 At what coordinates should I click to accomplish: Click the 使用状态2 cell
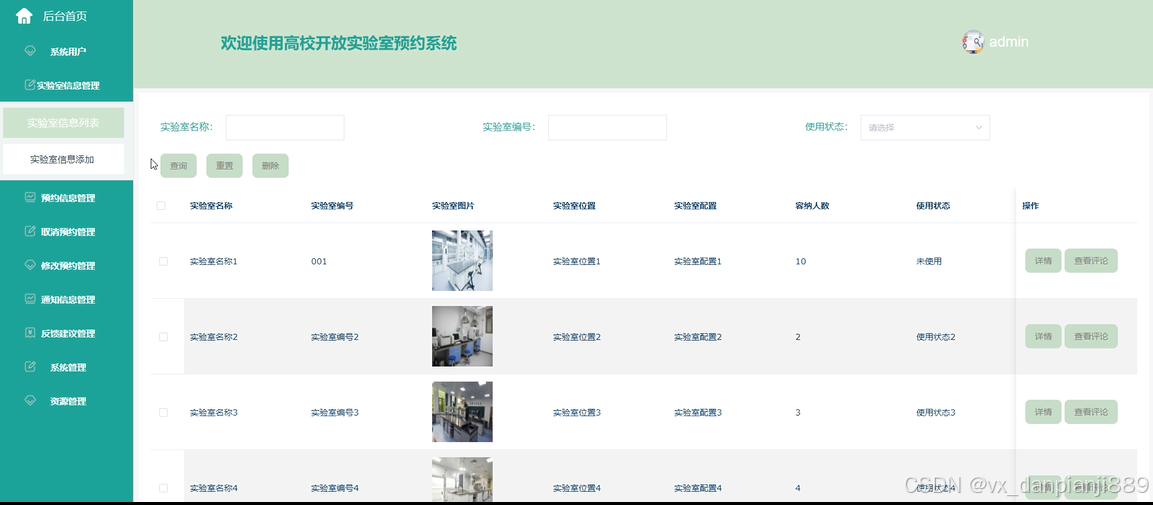pos(935,337)
